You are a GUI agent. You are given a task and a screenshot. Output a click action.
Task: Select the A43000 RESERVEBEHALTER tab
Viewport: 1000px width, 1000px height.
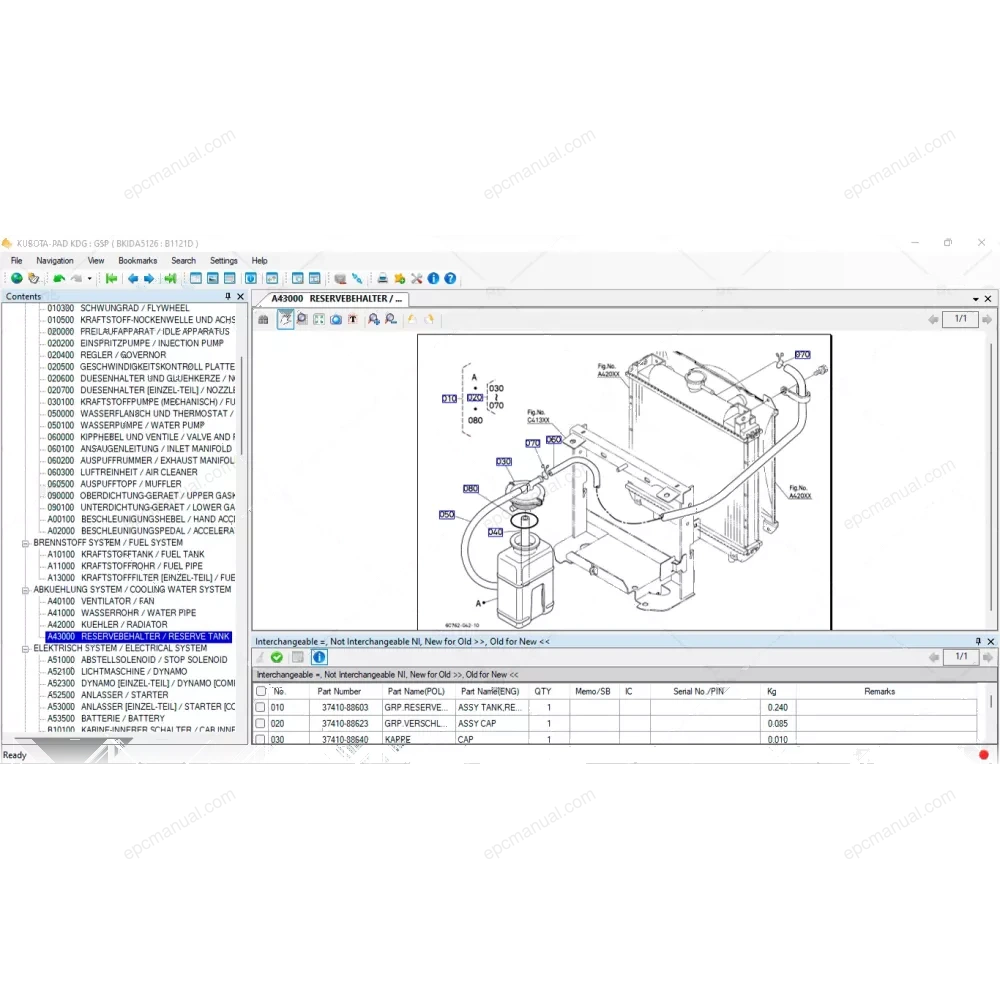coord(336,298)
